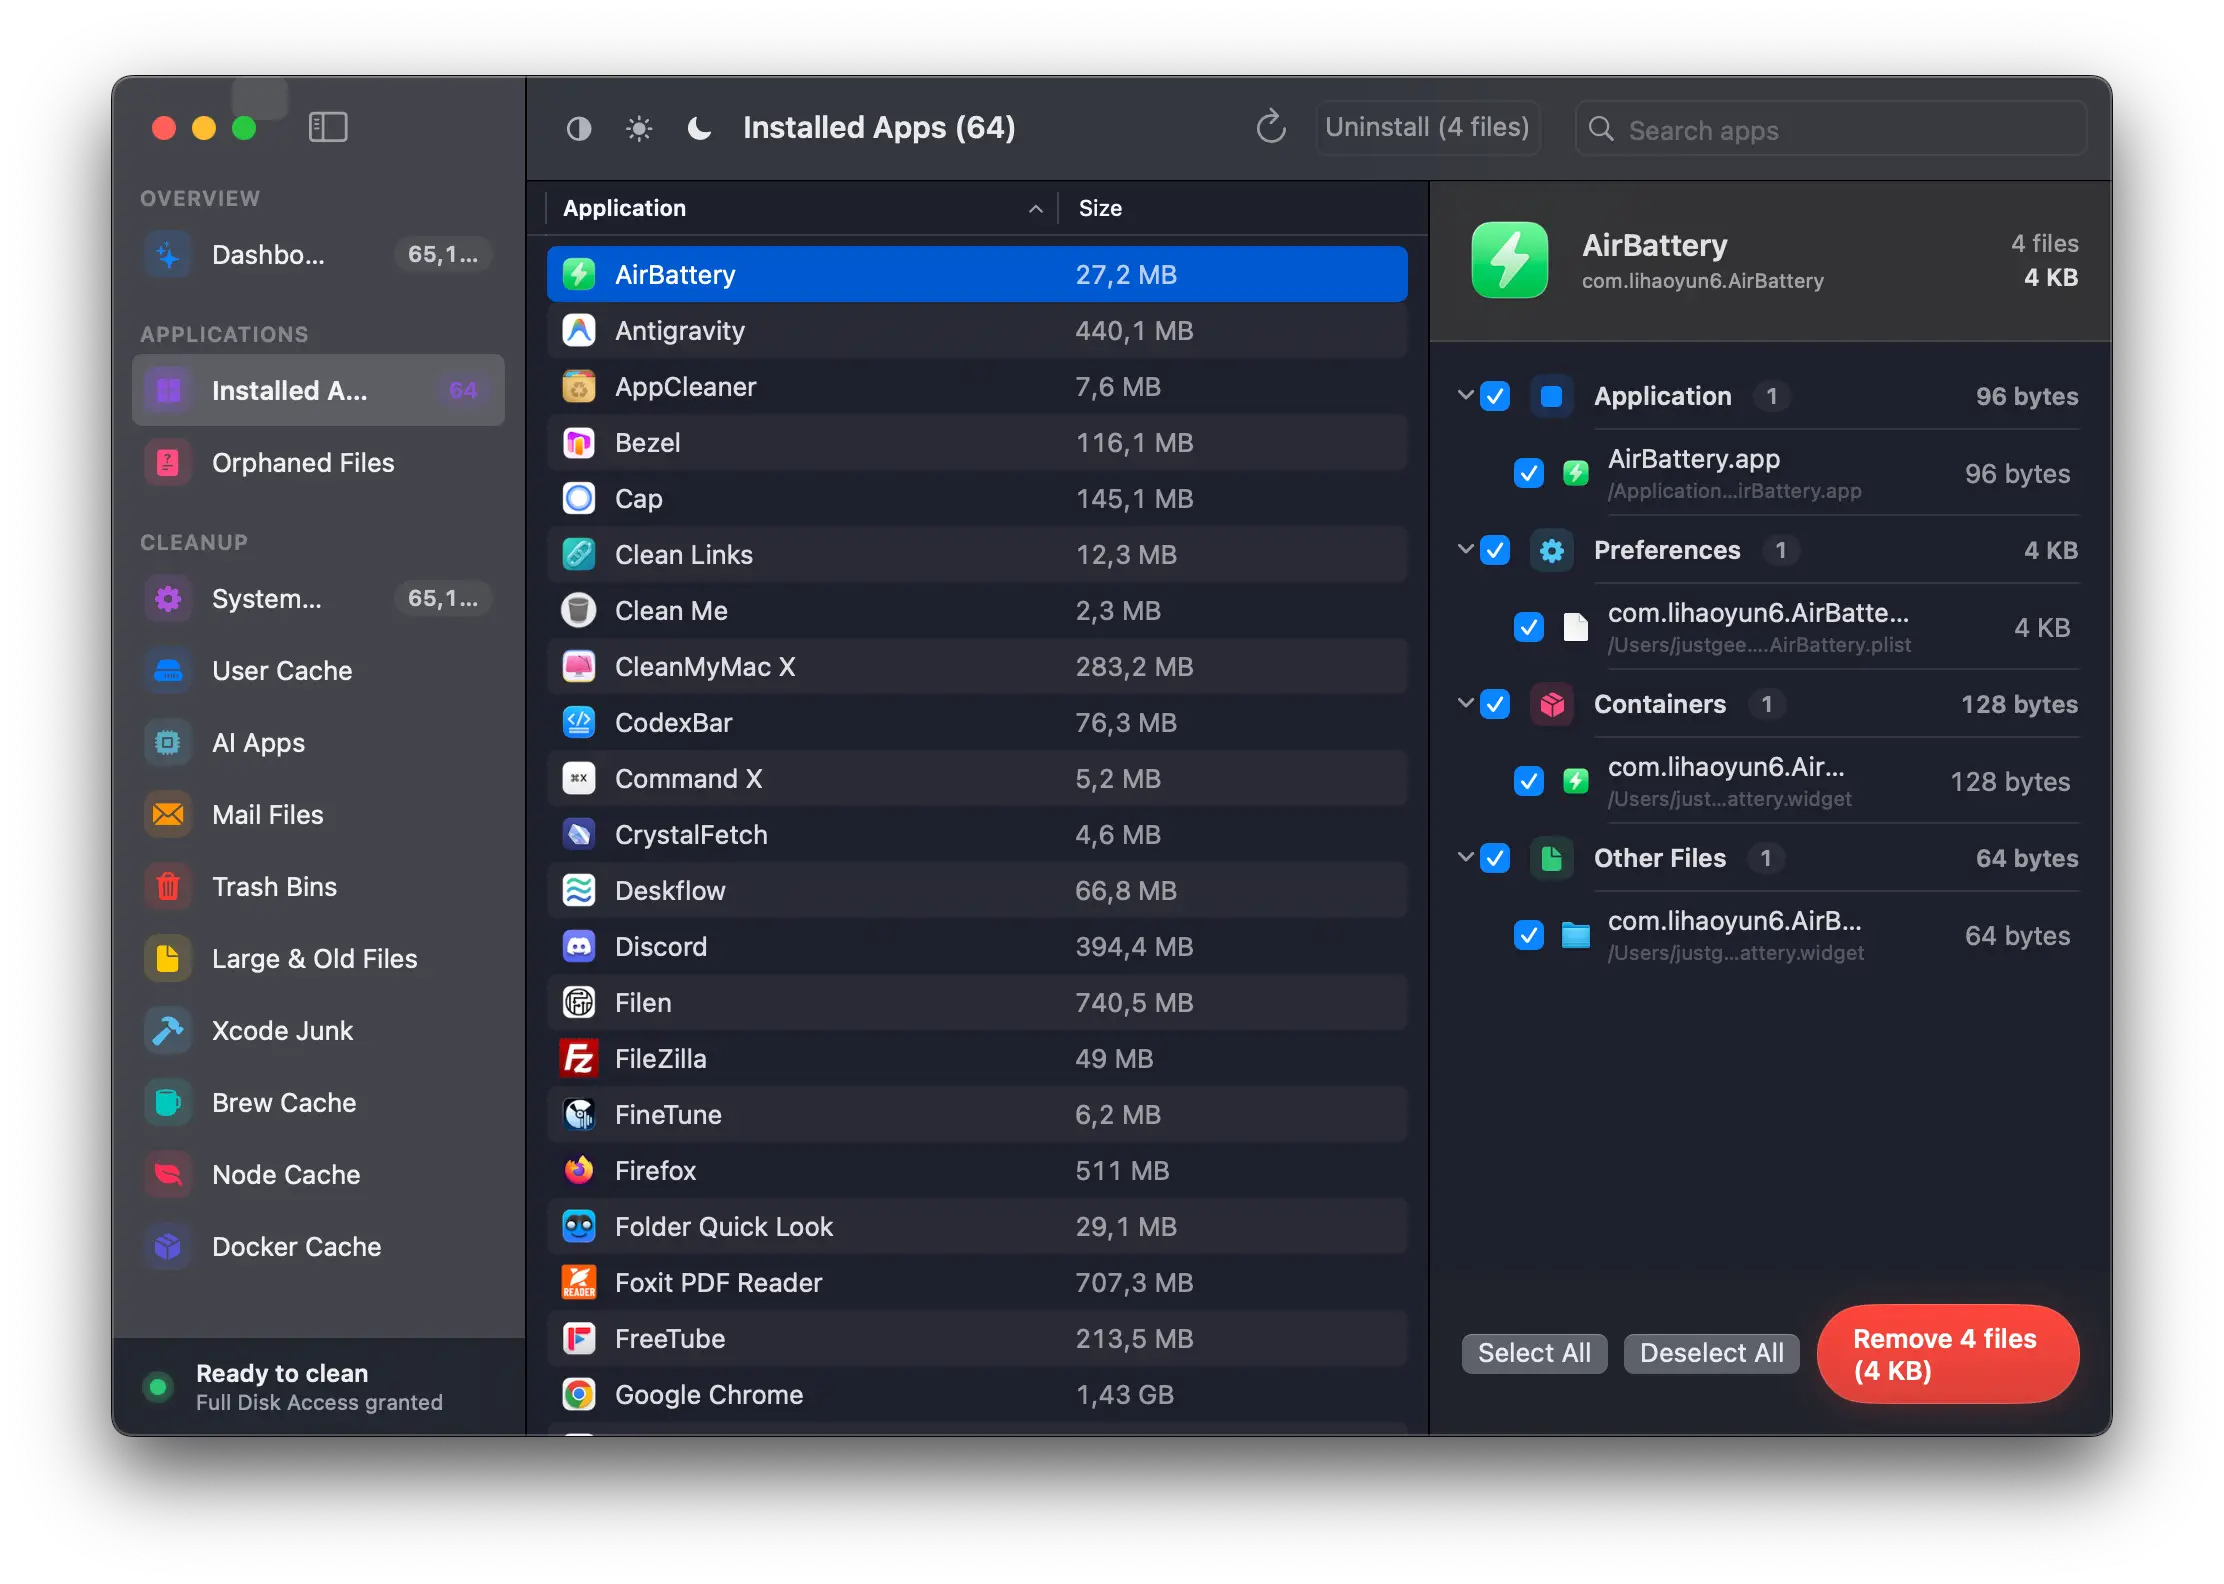Click the Select All button

pos(1534,1353)
